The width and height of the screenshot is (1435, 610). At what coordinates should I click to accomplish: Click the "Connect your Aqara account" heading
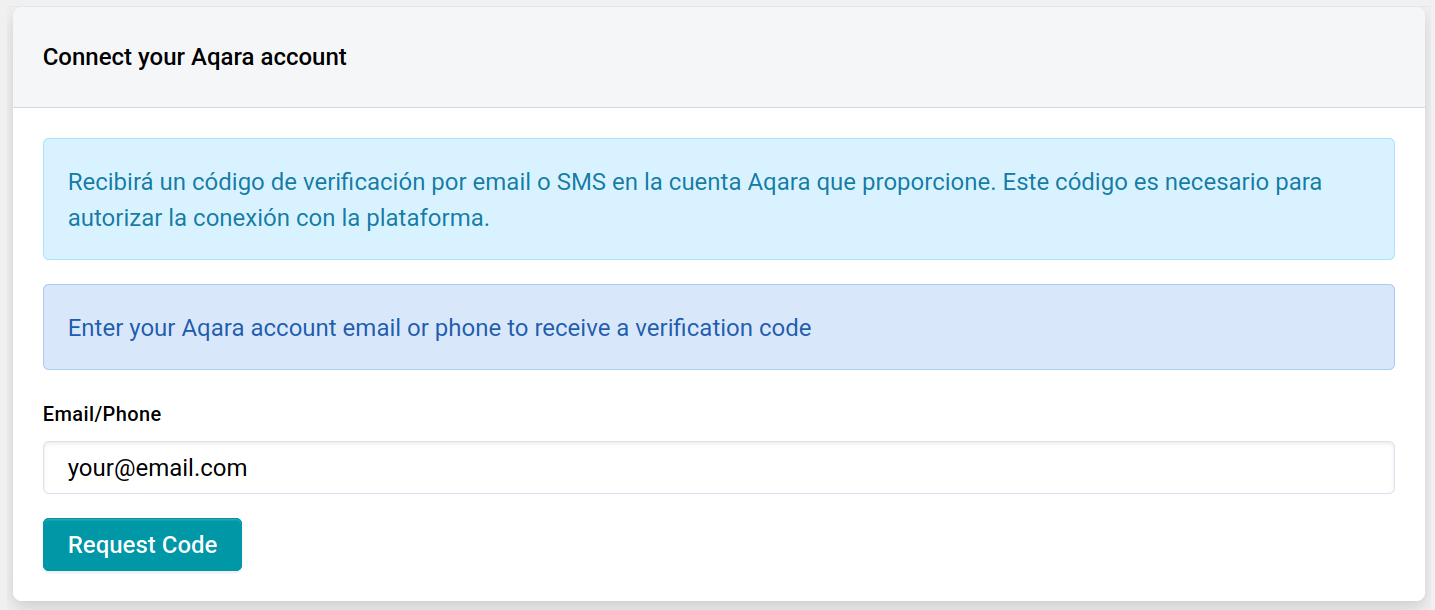(195, 57)
